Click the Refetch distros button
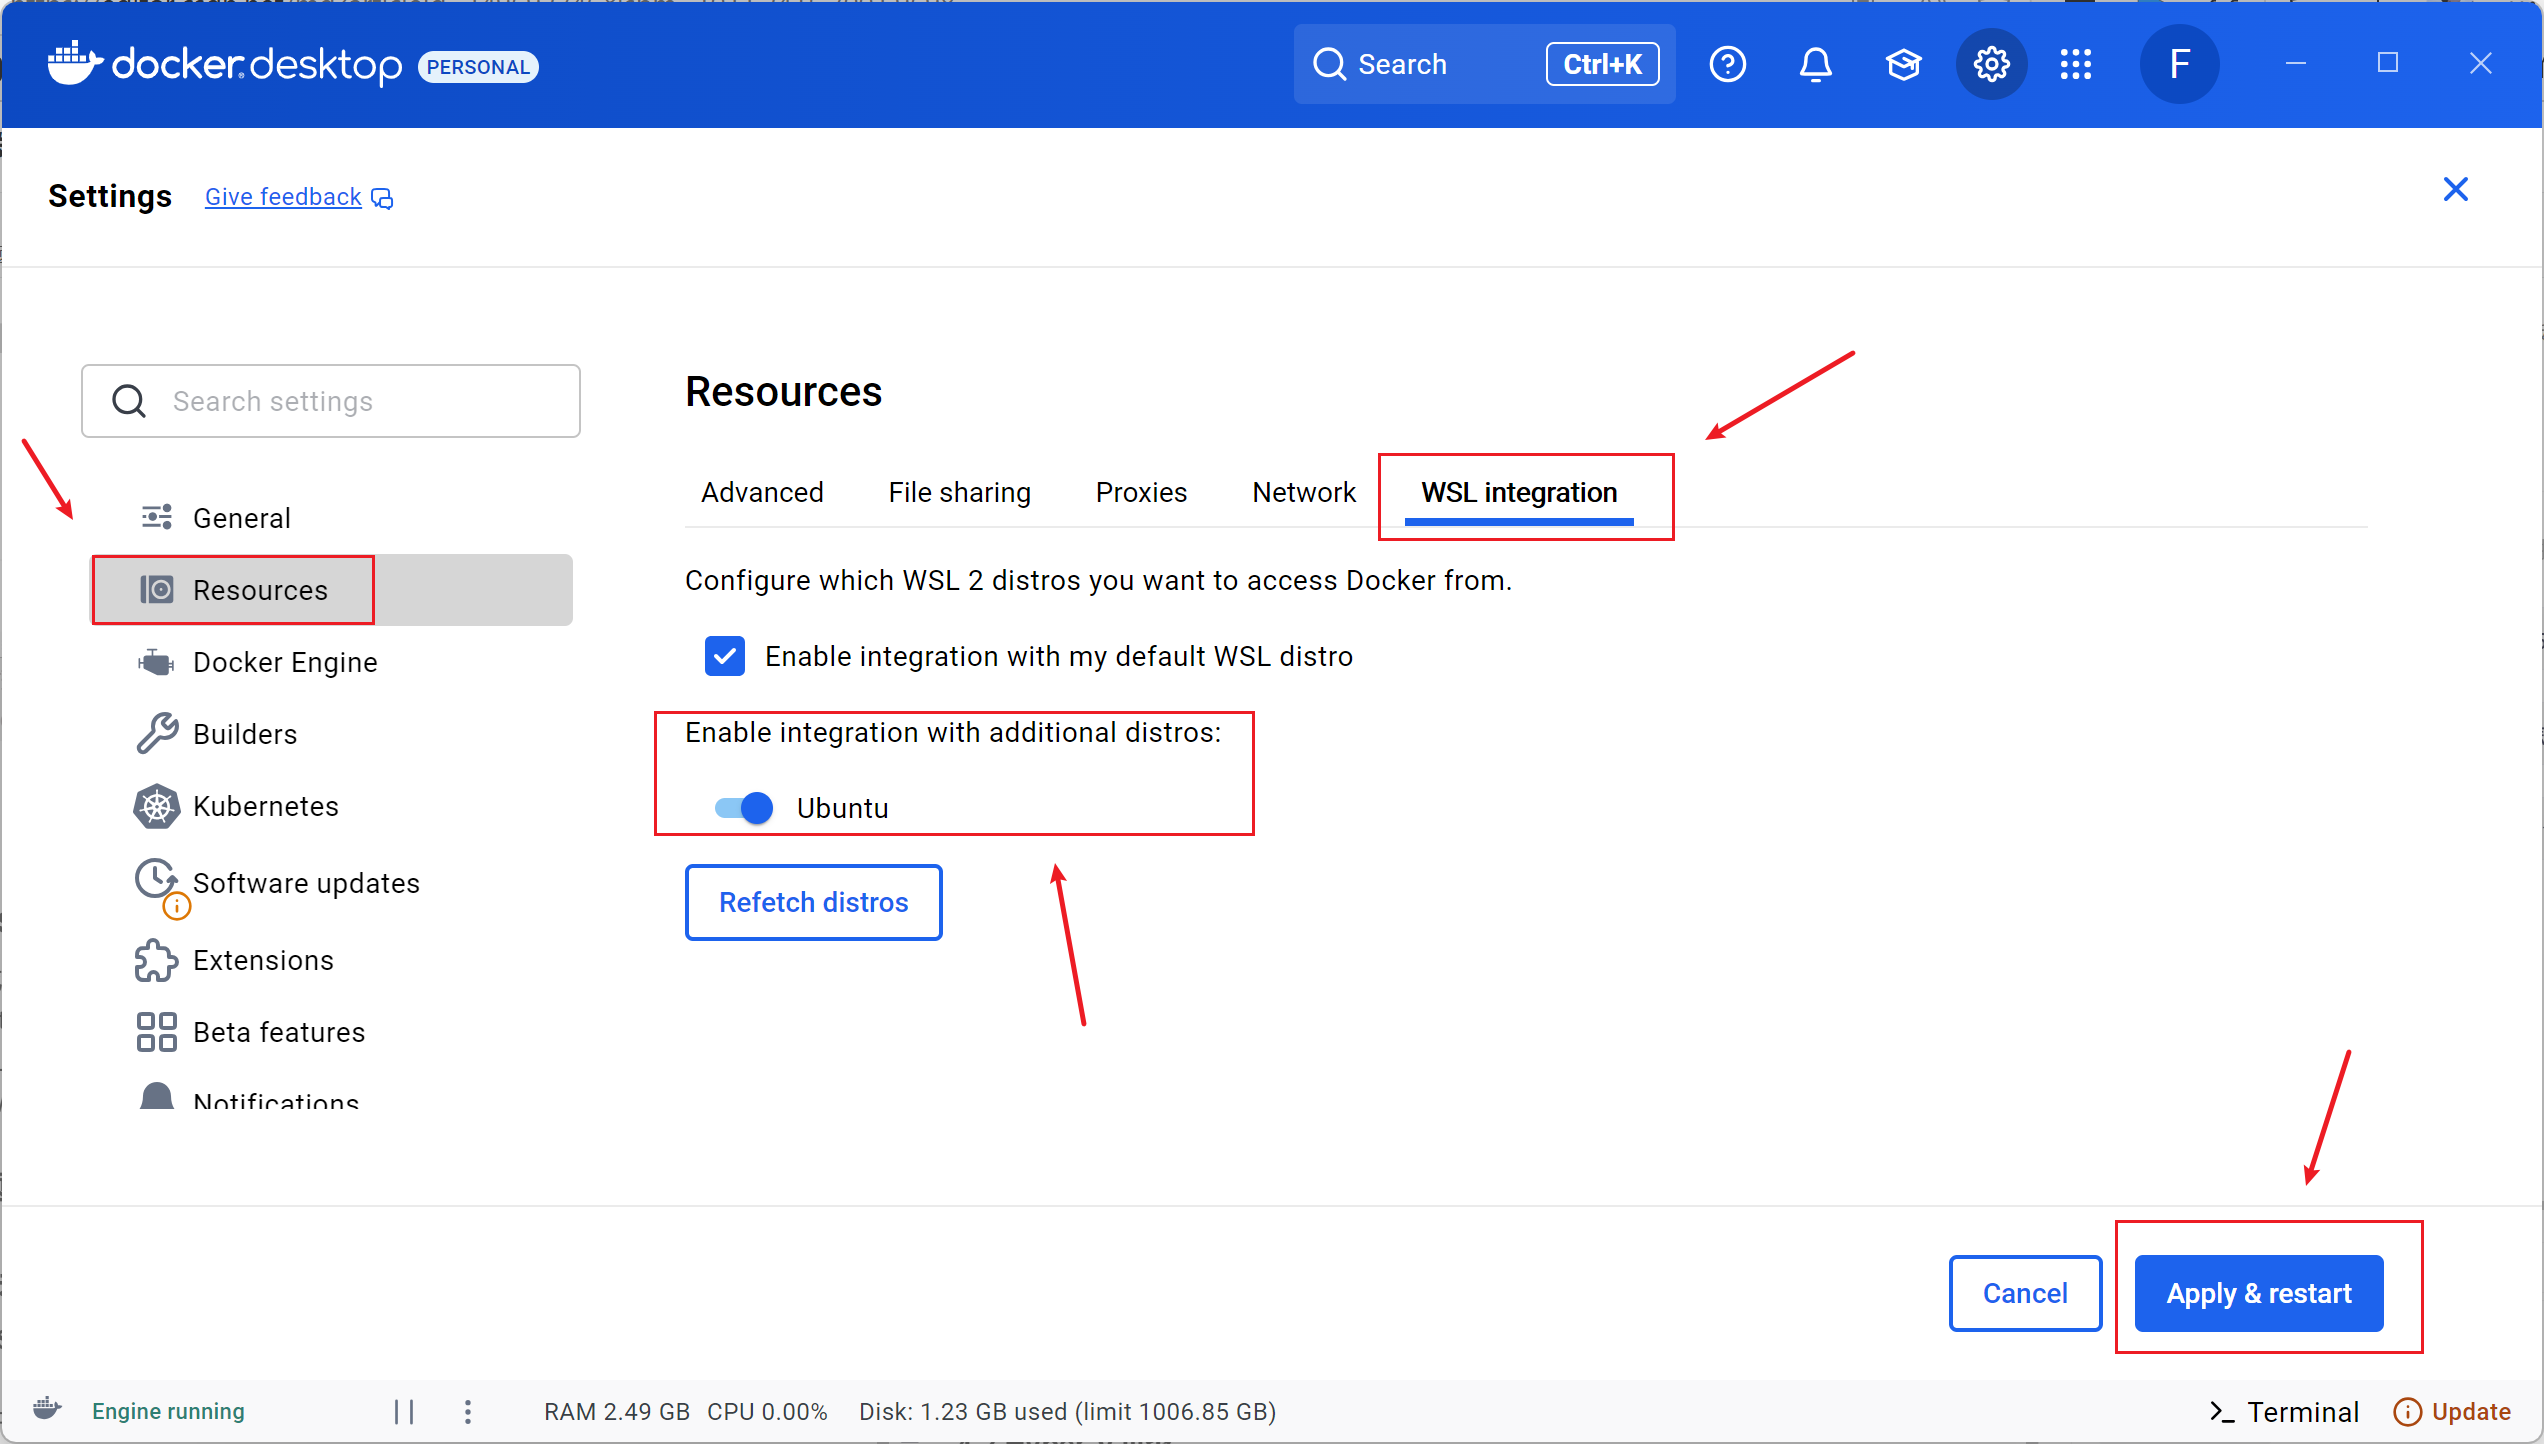This screenshot has width=2544, height=1444. tap(813, 902)
